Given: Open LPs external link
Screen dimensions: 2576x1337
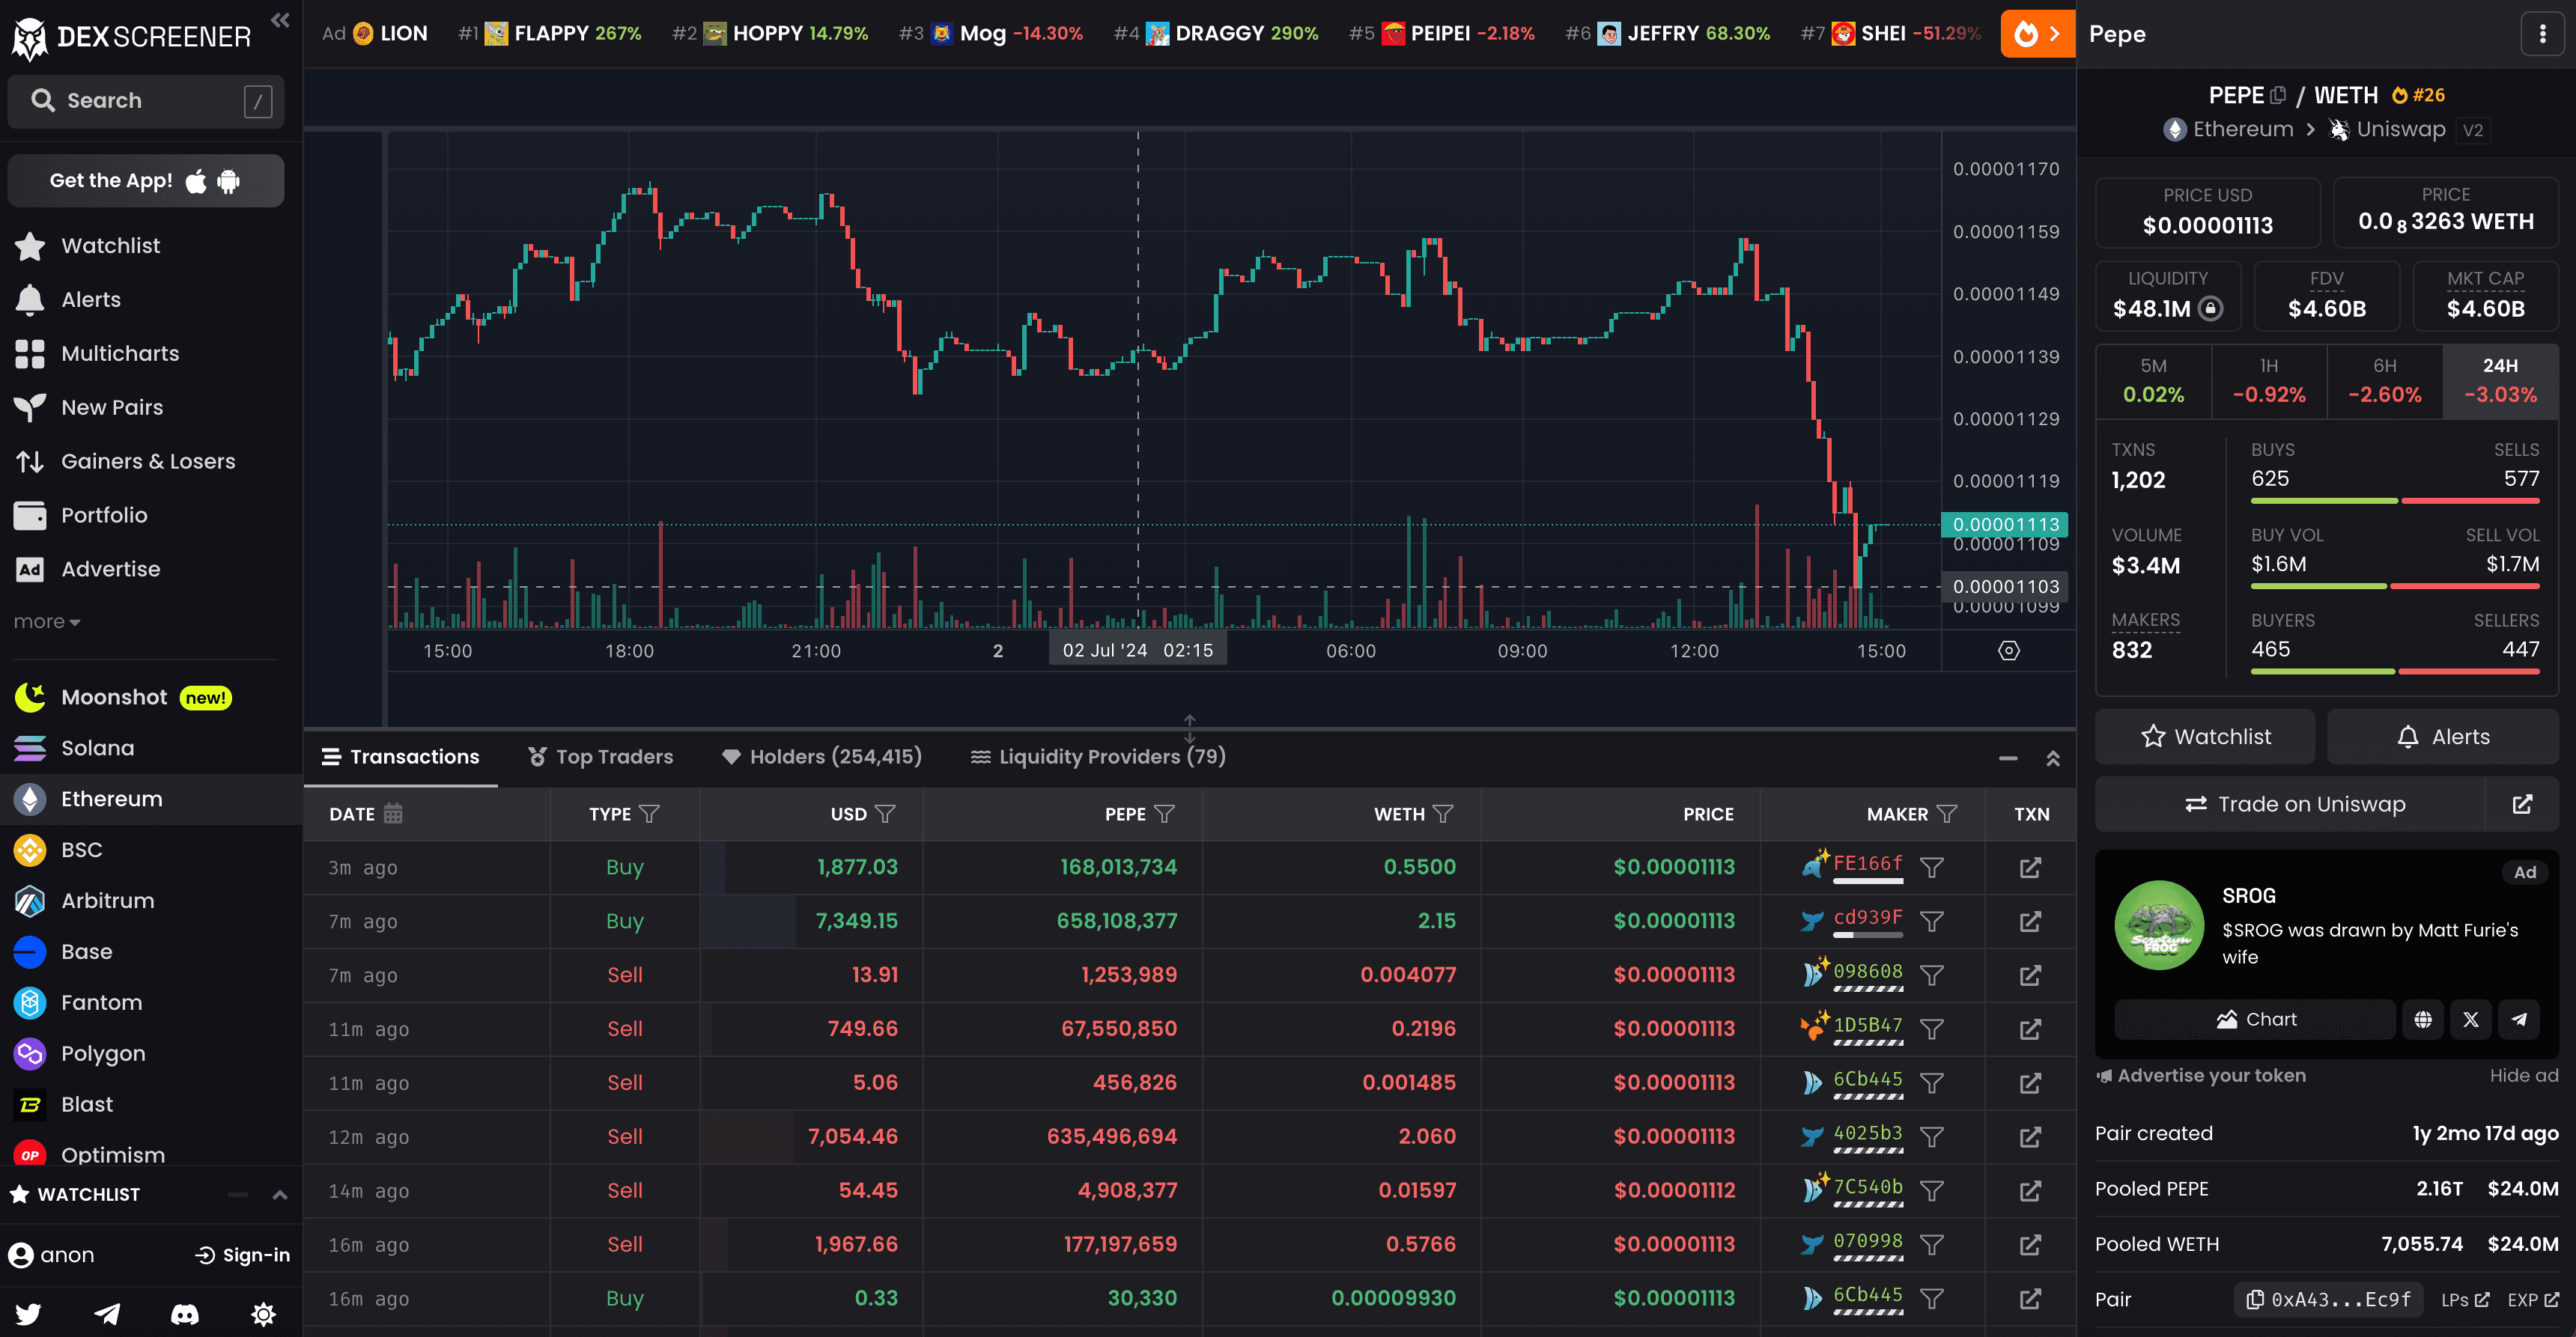Looking at the screenshot, I should click(x=2465, y=1300).
